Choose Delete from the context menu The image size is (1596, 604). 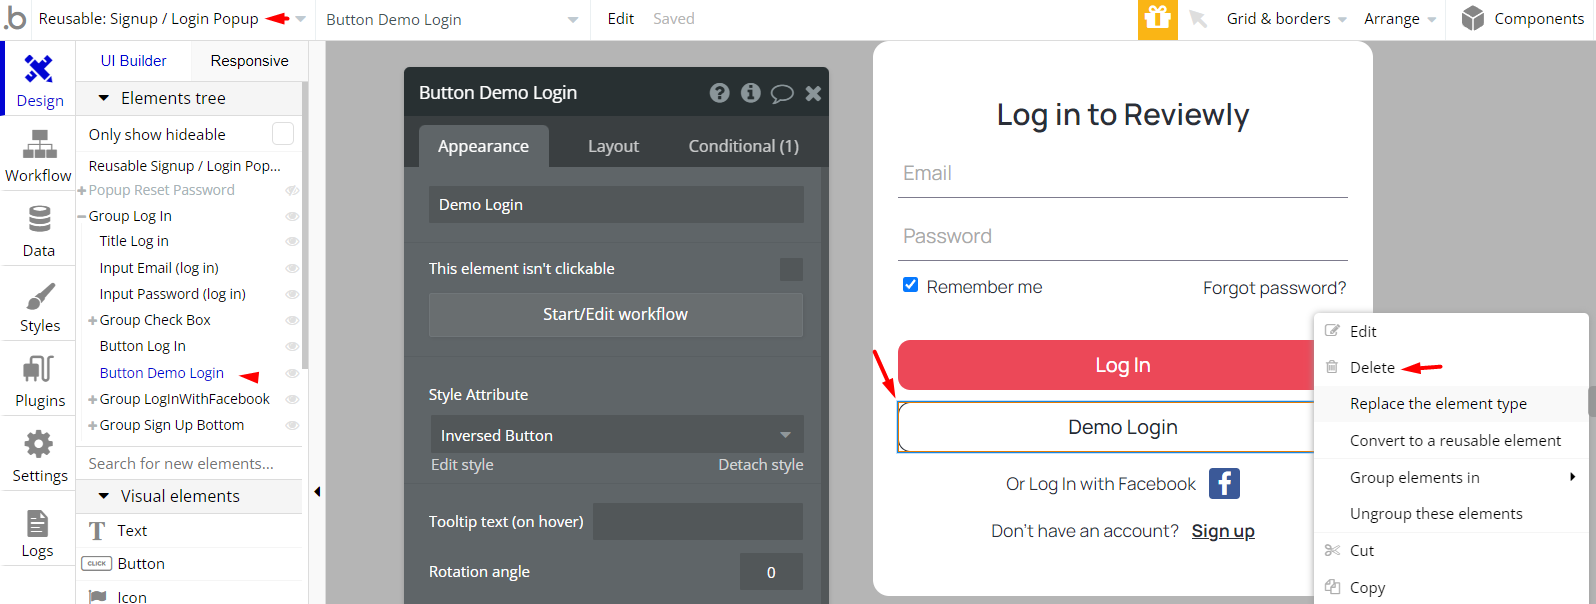coord(1372,368)
